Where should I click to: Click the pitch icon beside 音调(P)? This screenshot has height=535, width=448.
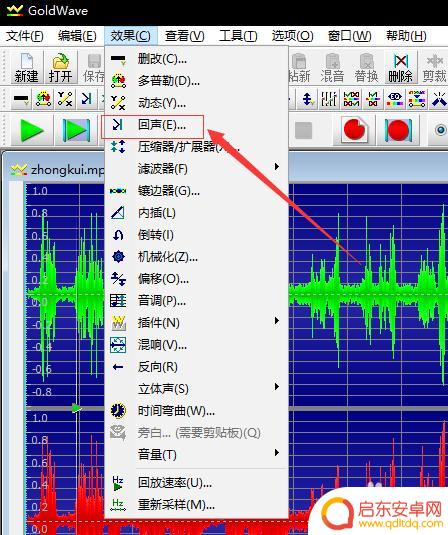(x=118, y=301)
